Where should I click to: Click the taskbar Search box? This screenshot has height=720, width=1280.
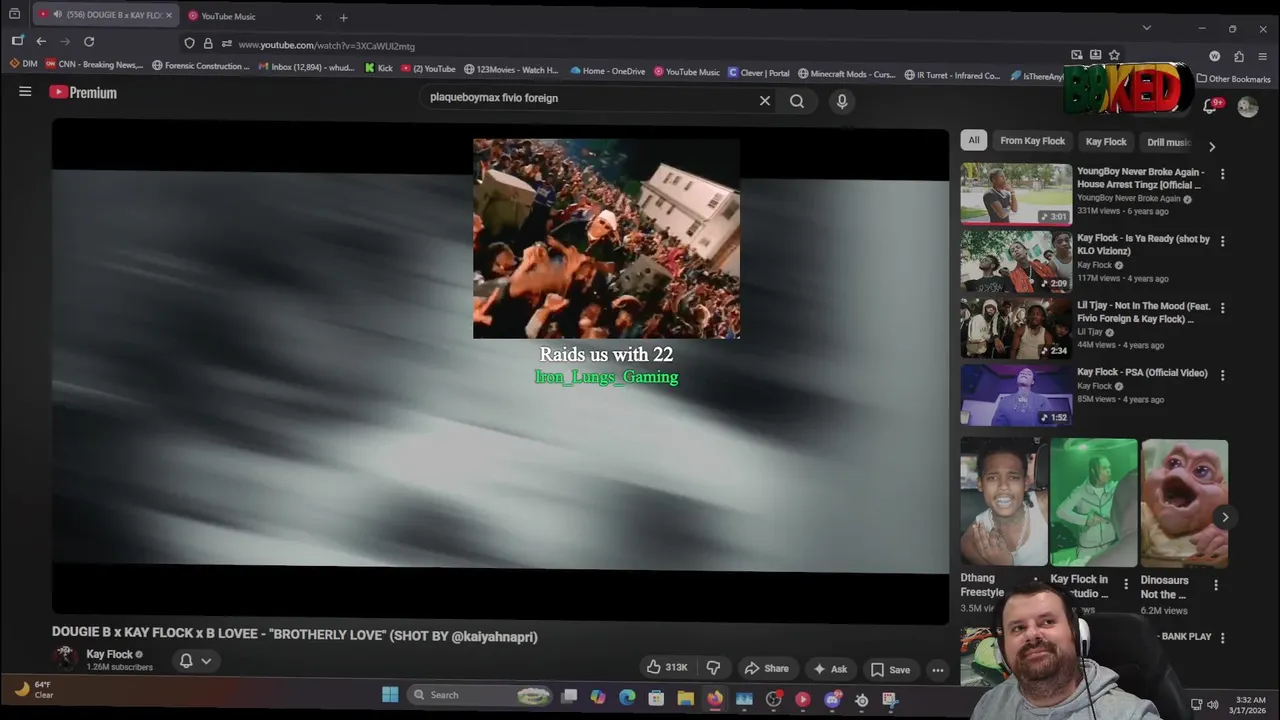(x=481, y=696)
